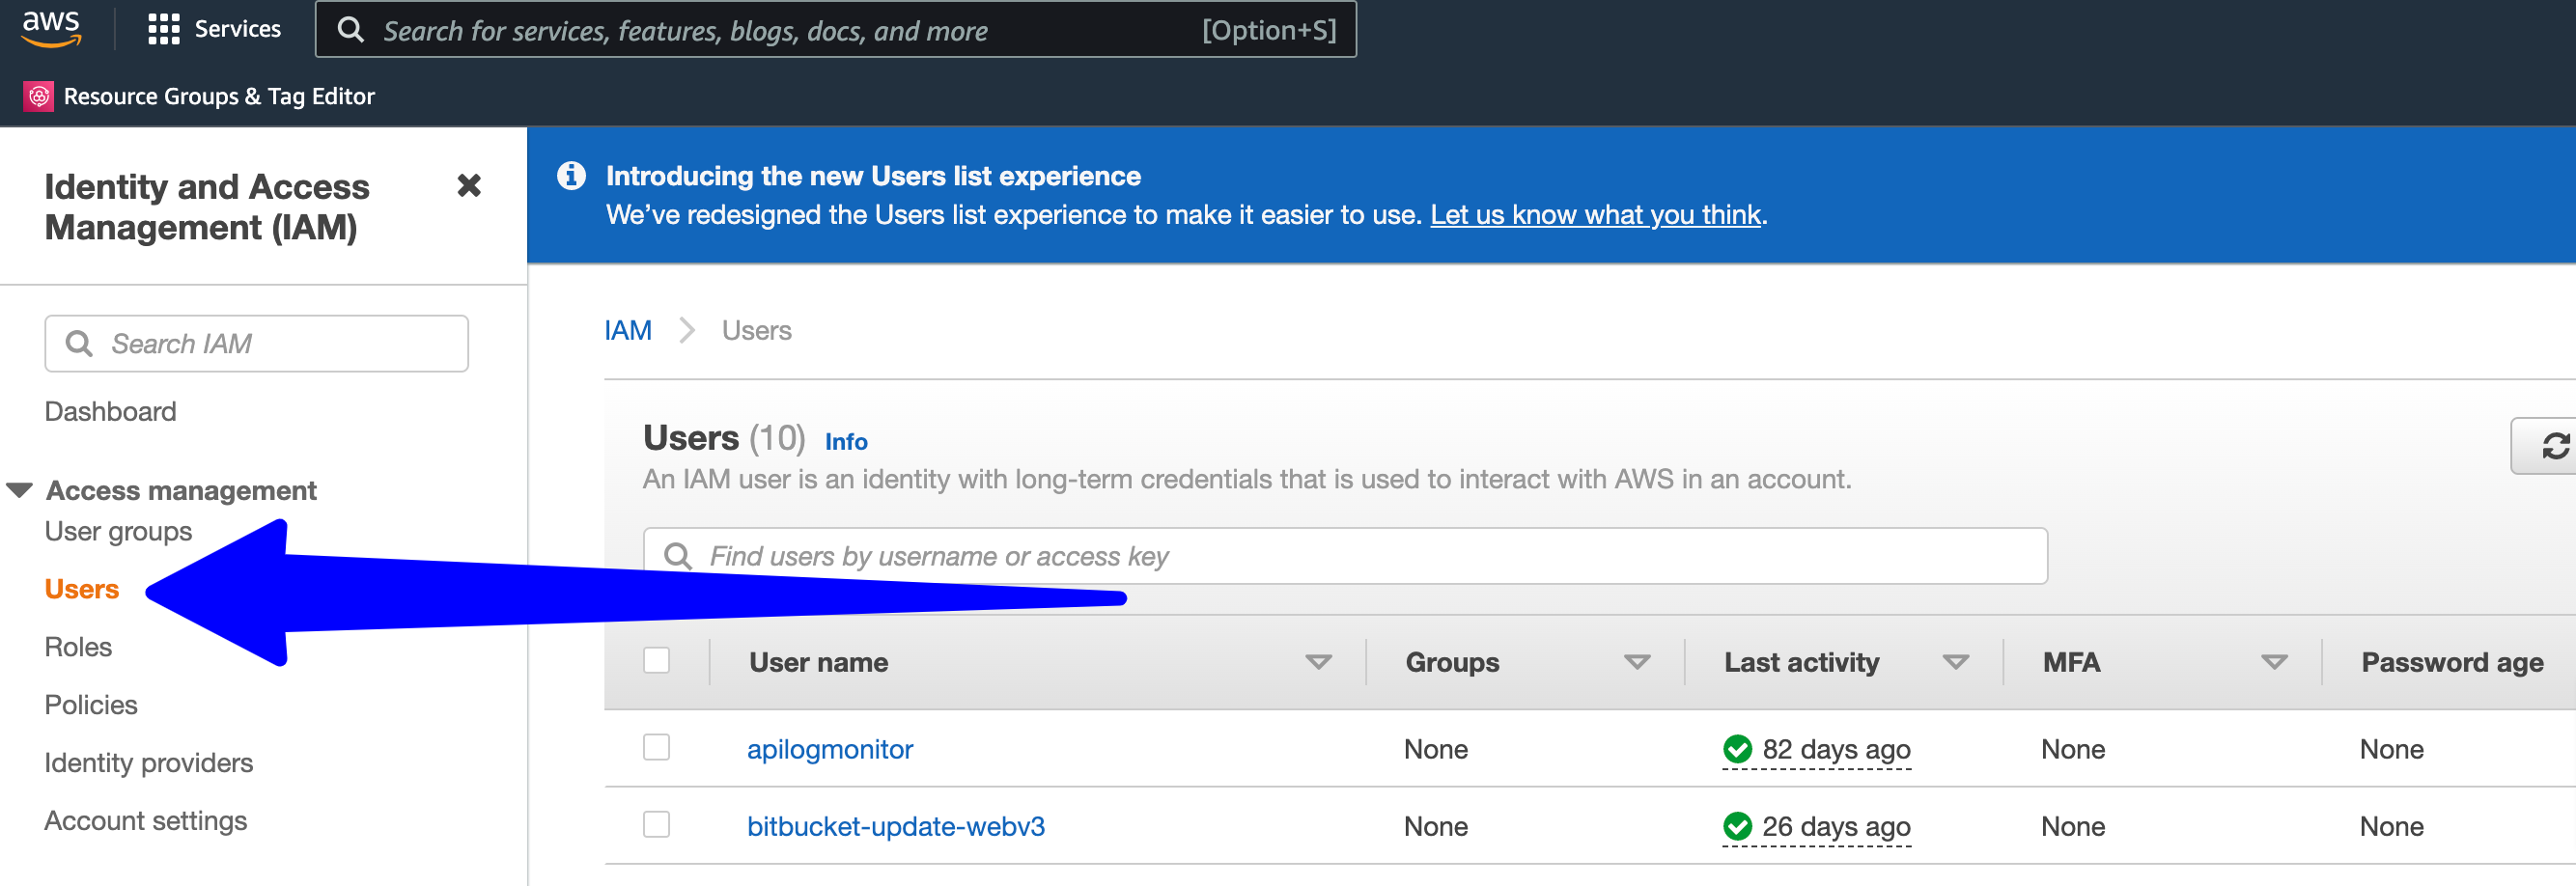Click MFA 'None' cell for bitbucket-update-webv3
2576x886 pixels.
point(2073,826)
